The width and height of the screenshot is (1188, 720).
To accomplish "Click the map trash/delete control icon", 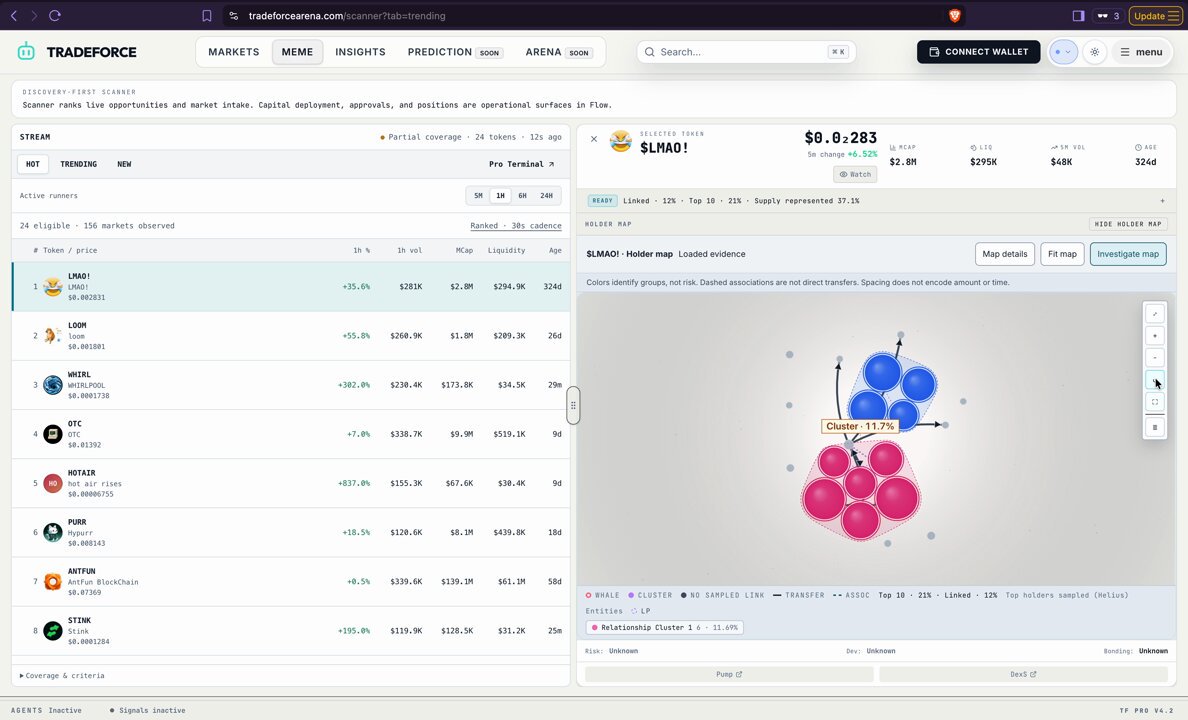I will click(1155, 427).
